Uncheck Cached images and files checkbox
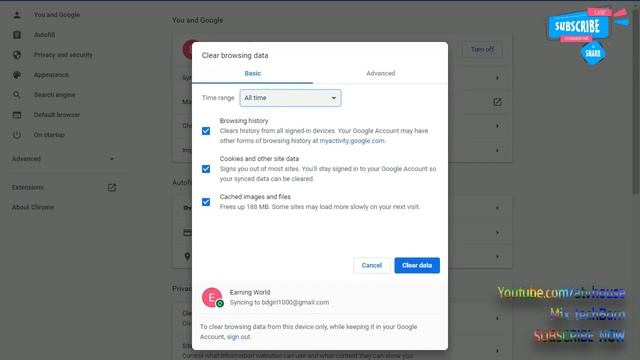The image size is (640, 360). 206,202
